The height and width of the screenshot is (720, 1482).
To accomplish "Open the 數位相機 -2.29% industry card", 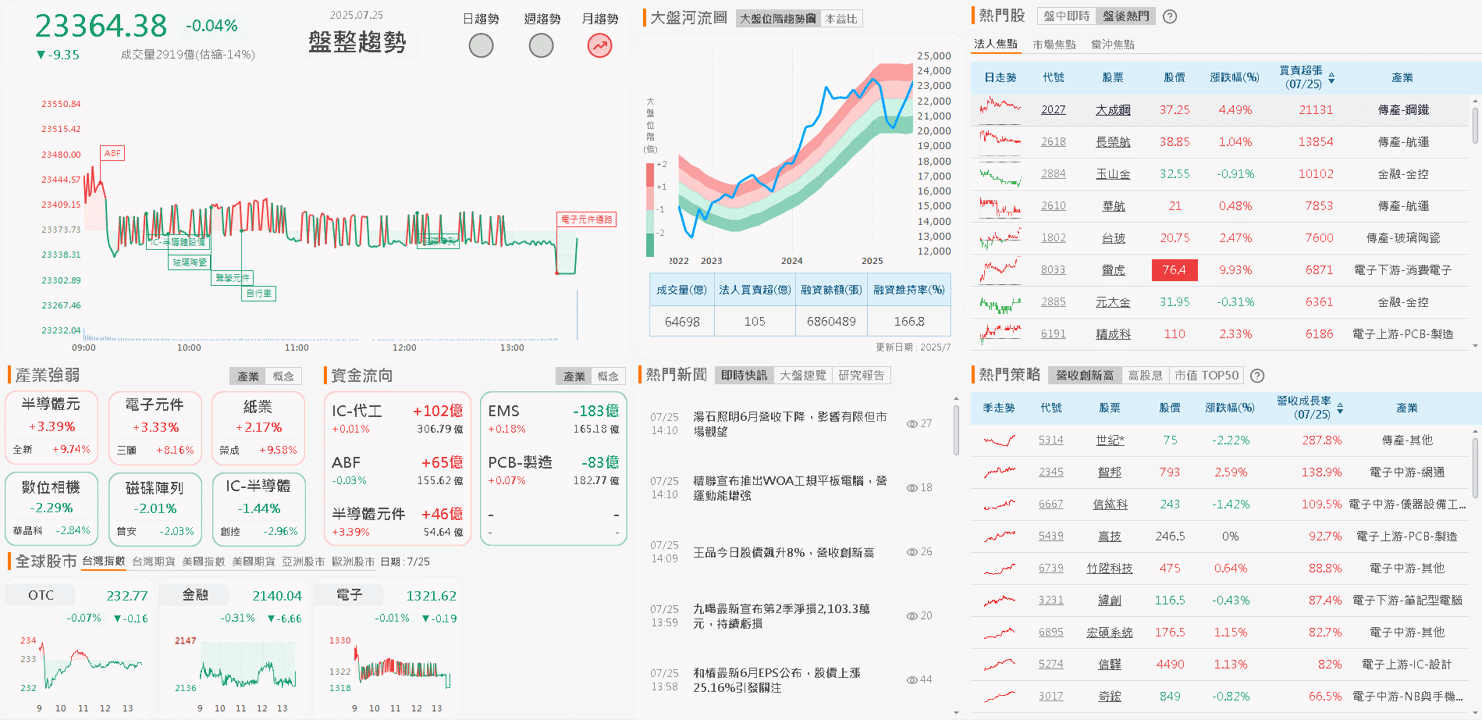I will click(51, 508).
